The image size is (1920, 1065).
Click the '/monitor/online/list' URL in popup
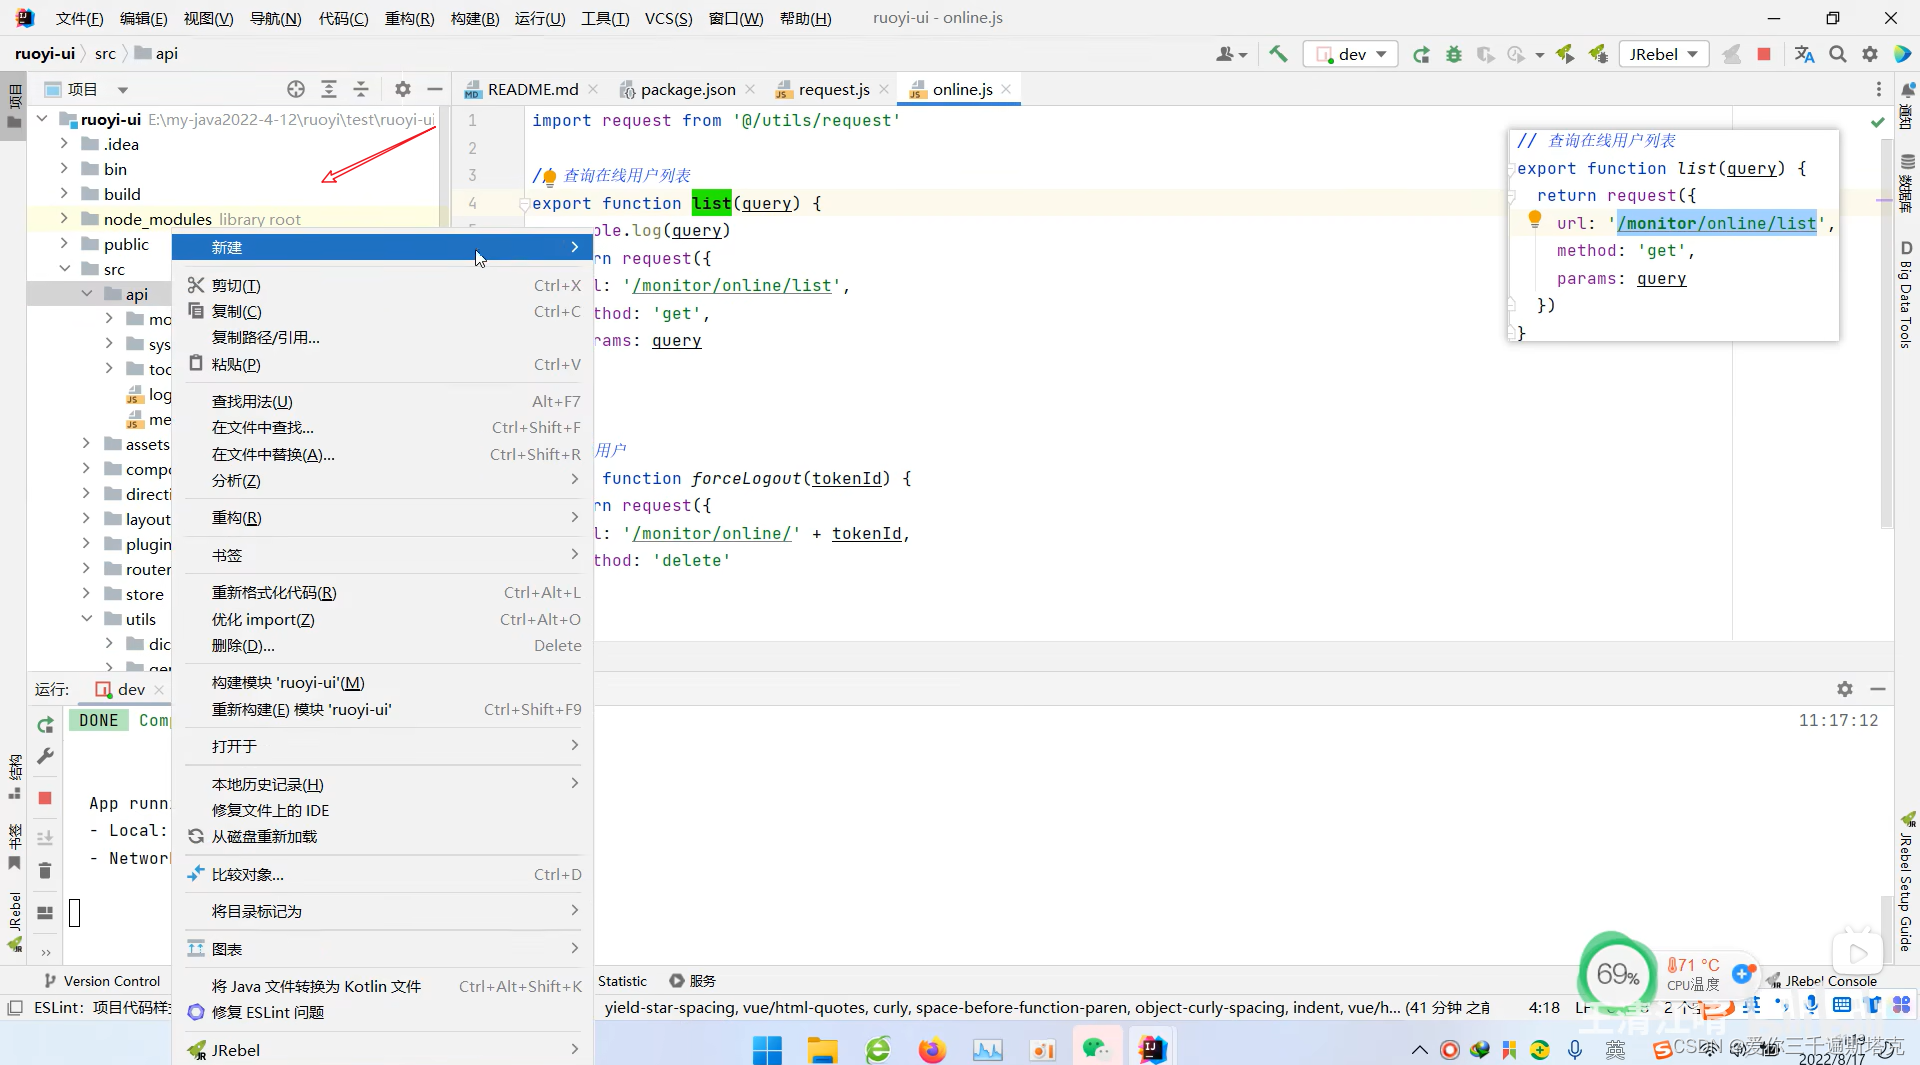(x=1716, y=223)
